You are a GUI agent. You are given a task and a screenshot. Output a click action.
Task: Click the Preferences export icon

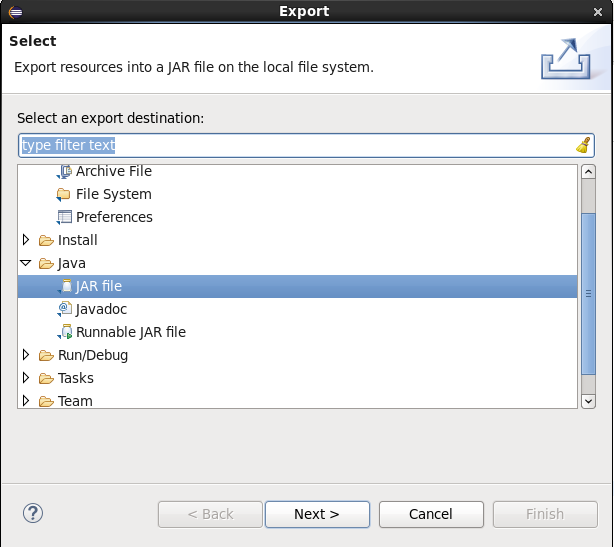coord(64,217)
